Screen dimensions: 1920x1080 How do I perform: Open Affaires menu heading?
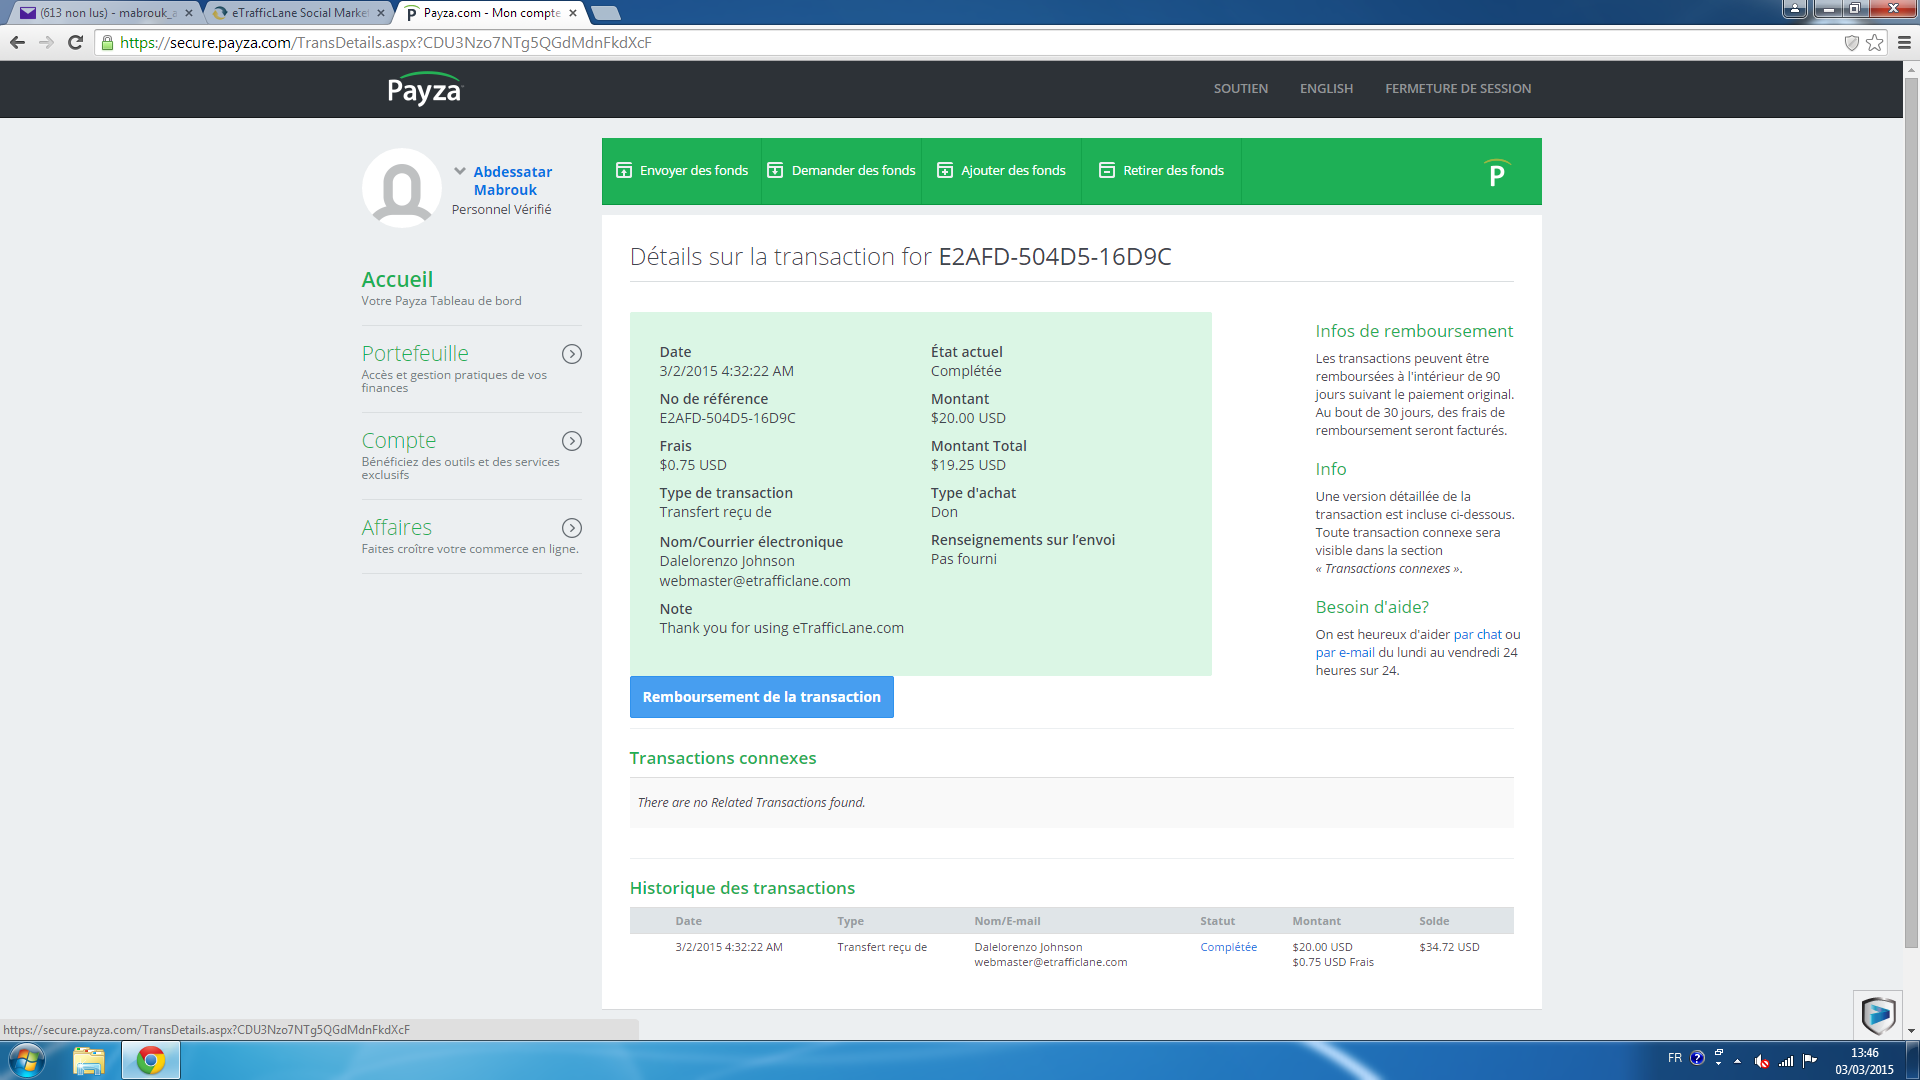[397, 527]
